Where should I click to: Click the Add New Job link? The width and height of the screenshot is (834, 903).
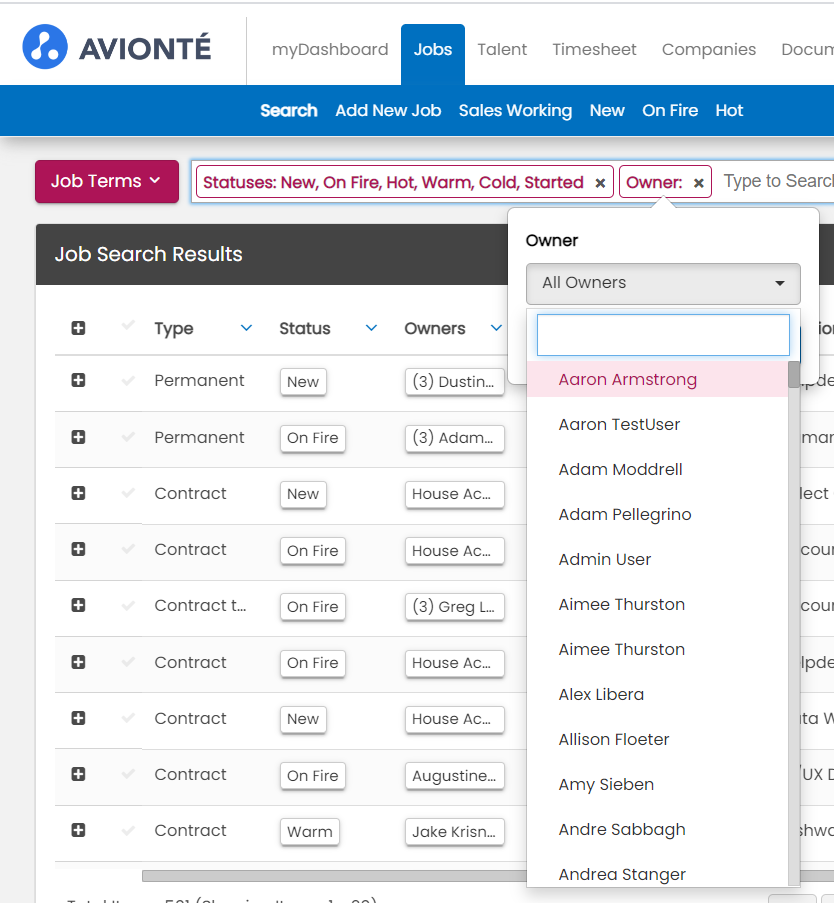388,110
